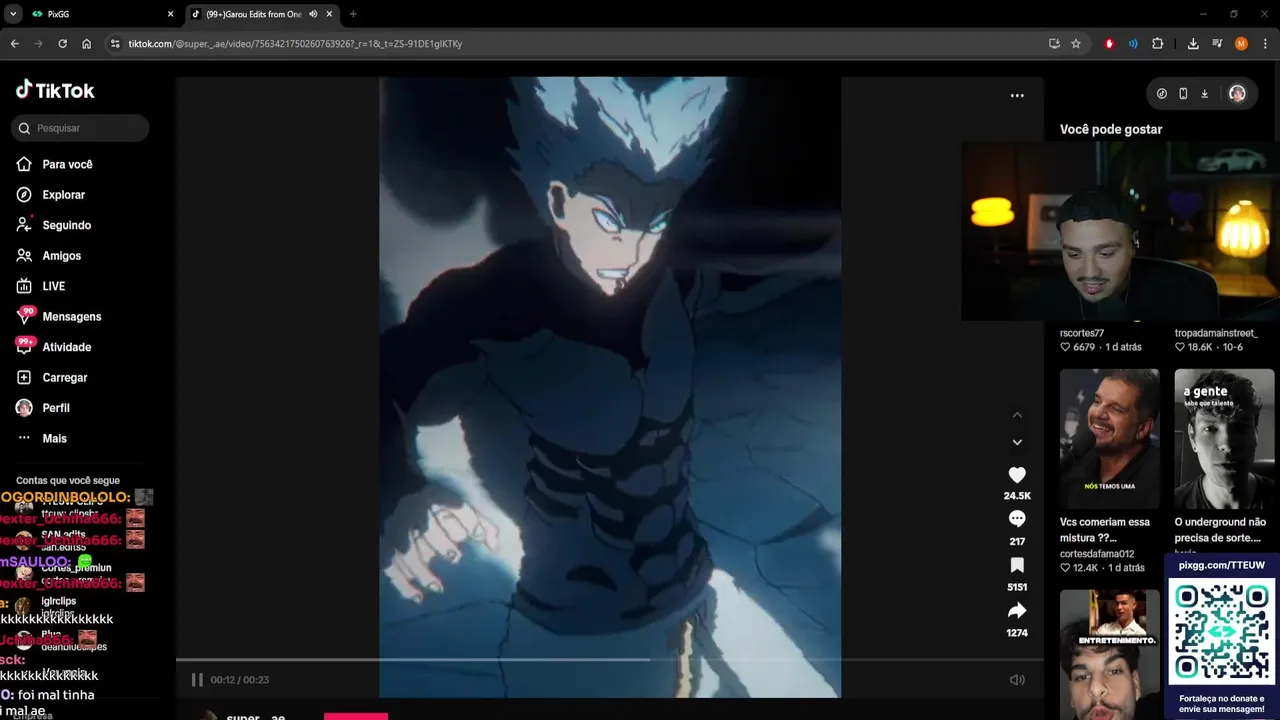Click the pixgg.com QR code overlay
The width and height of the screenshot is (1280, 720).
pos(1222,634)
